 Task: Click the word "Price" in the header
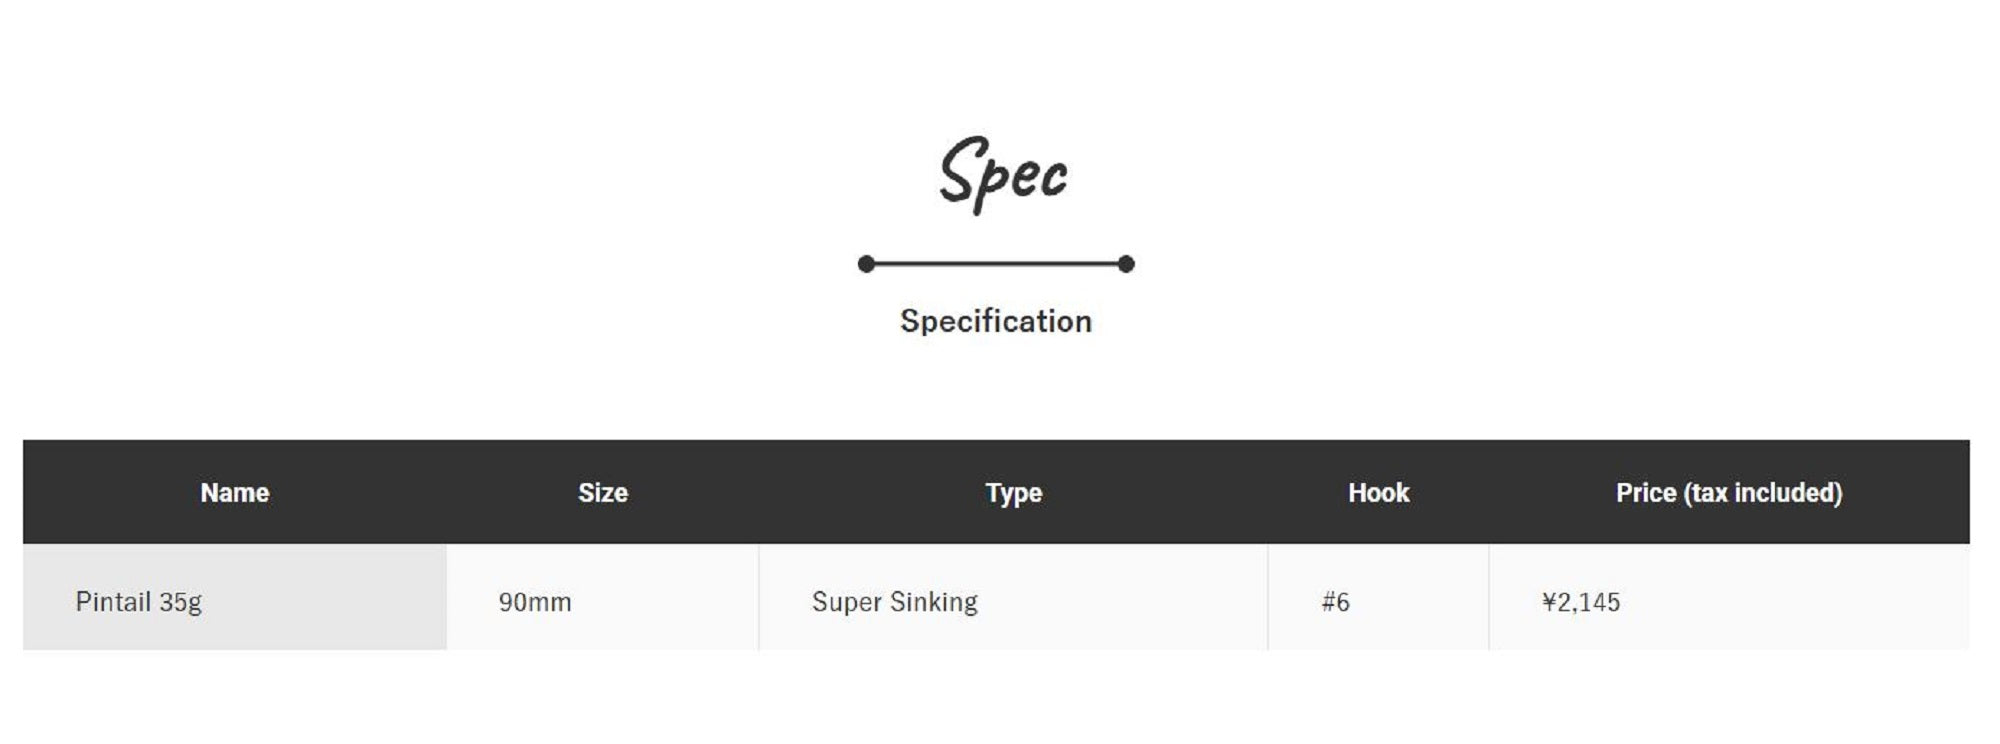tap(1646, 493)
